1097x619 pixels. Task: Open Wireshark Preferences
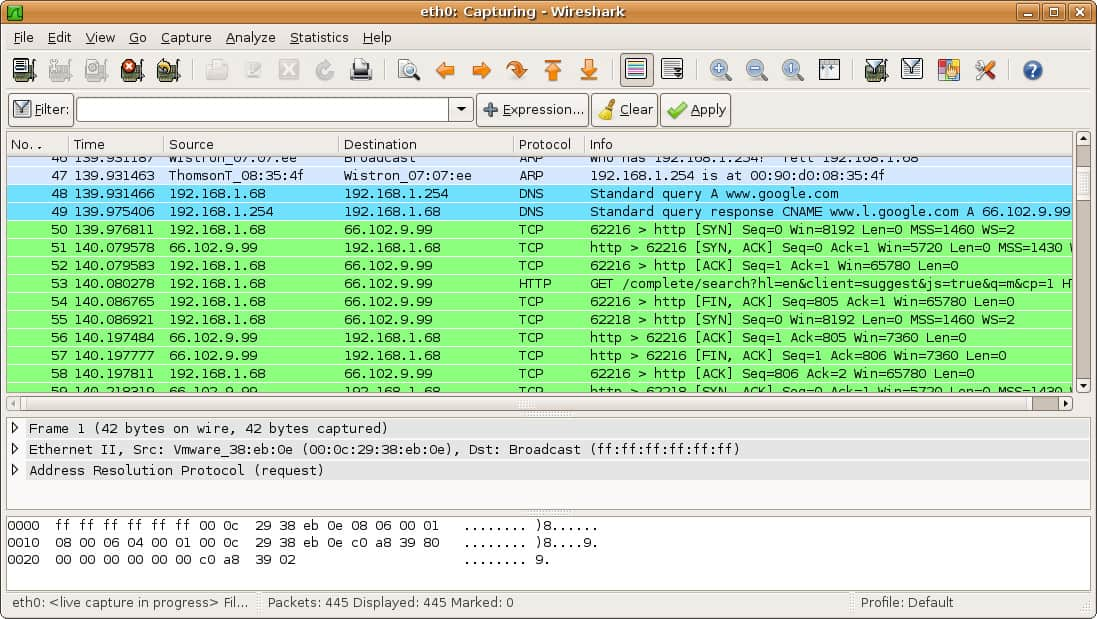tap(985, 70)
